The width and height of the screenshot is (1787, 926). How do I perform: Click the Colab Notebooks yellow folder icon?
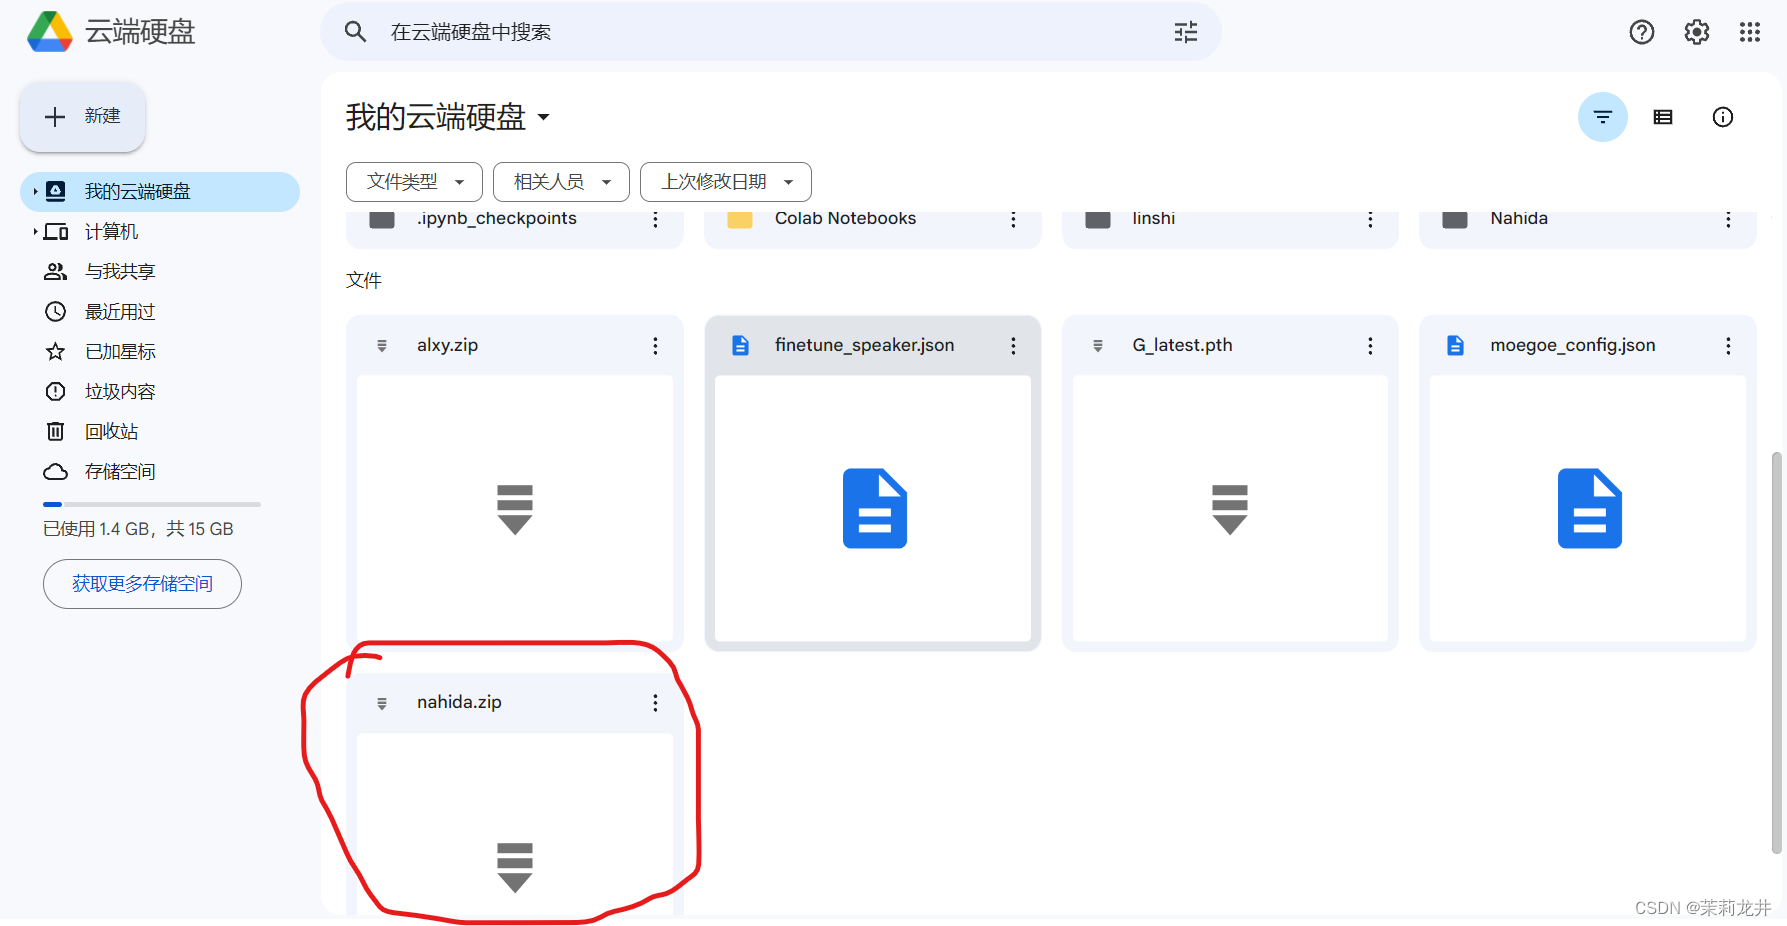tap(740, 219)
